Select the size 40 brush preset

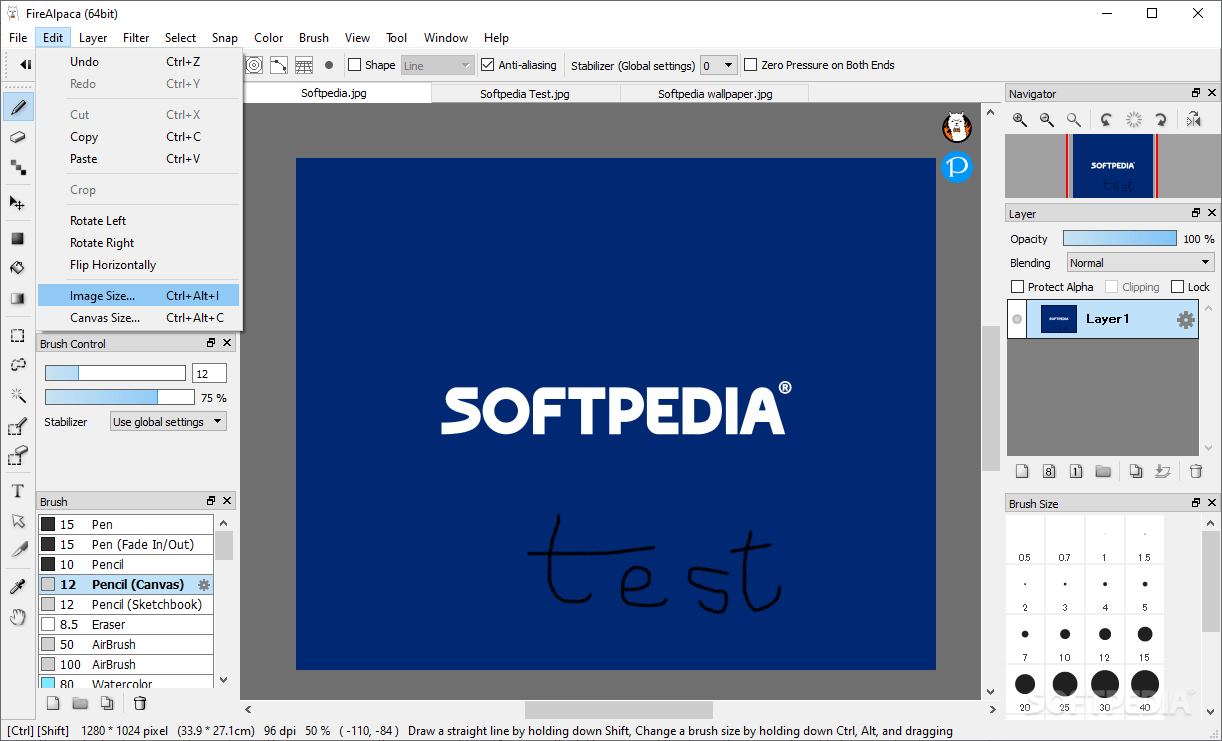[1144, 684]
